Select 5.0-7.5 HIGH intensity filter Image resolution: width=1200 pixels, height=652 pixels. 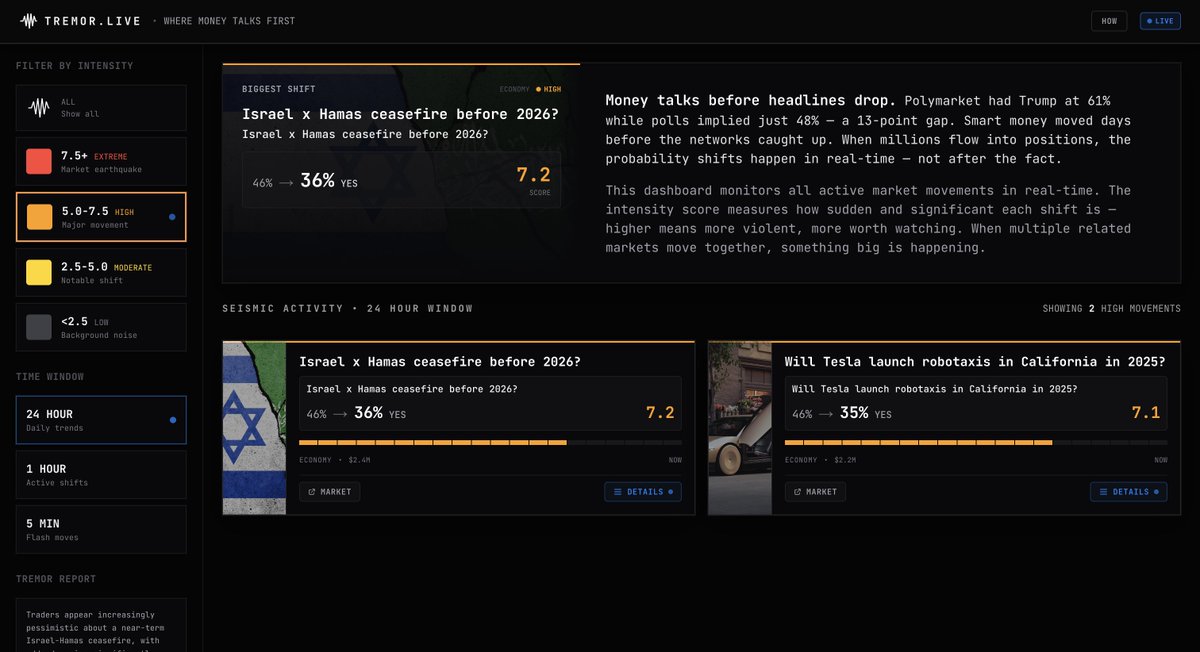click(x=101, y=217)
